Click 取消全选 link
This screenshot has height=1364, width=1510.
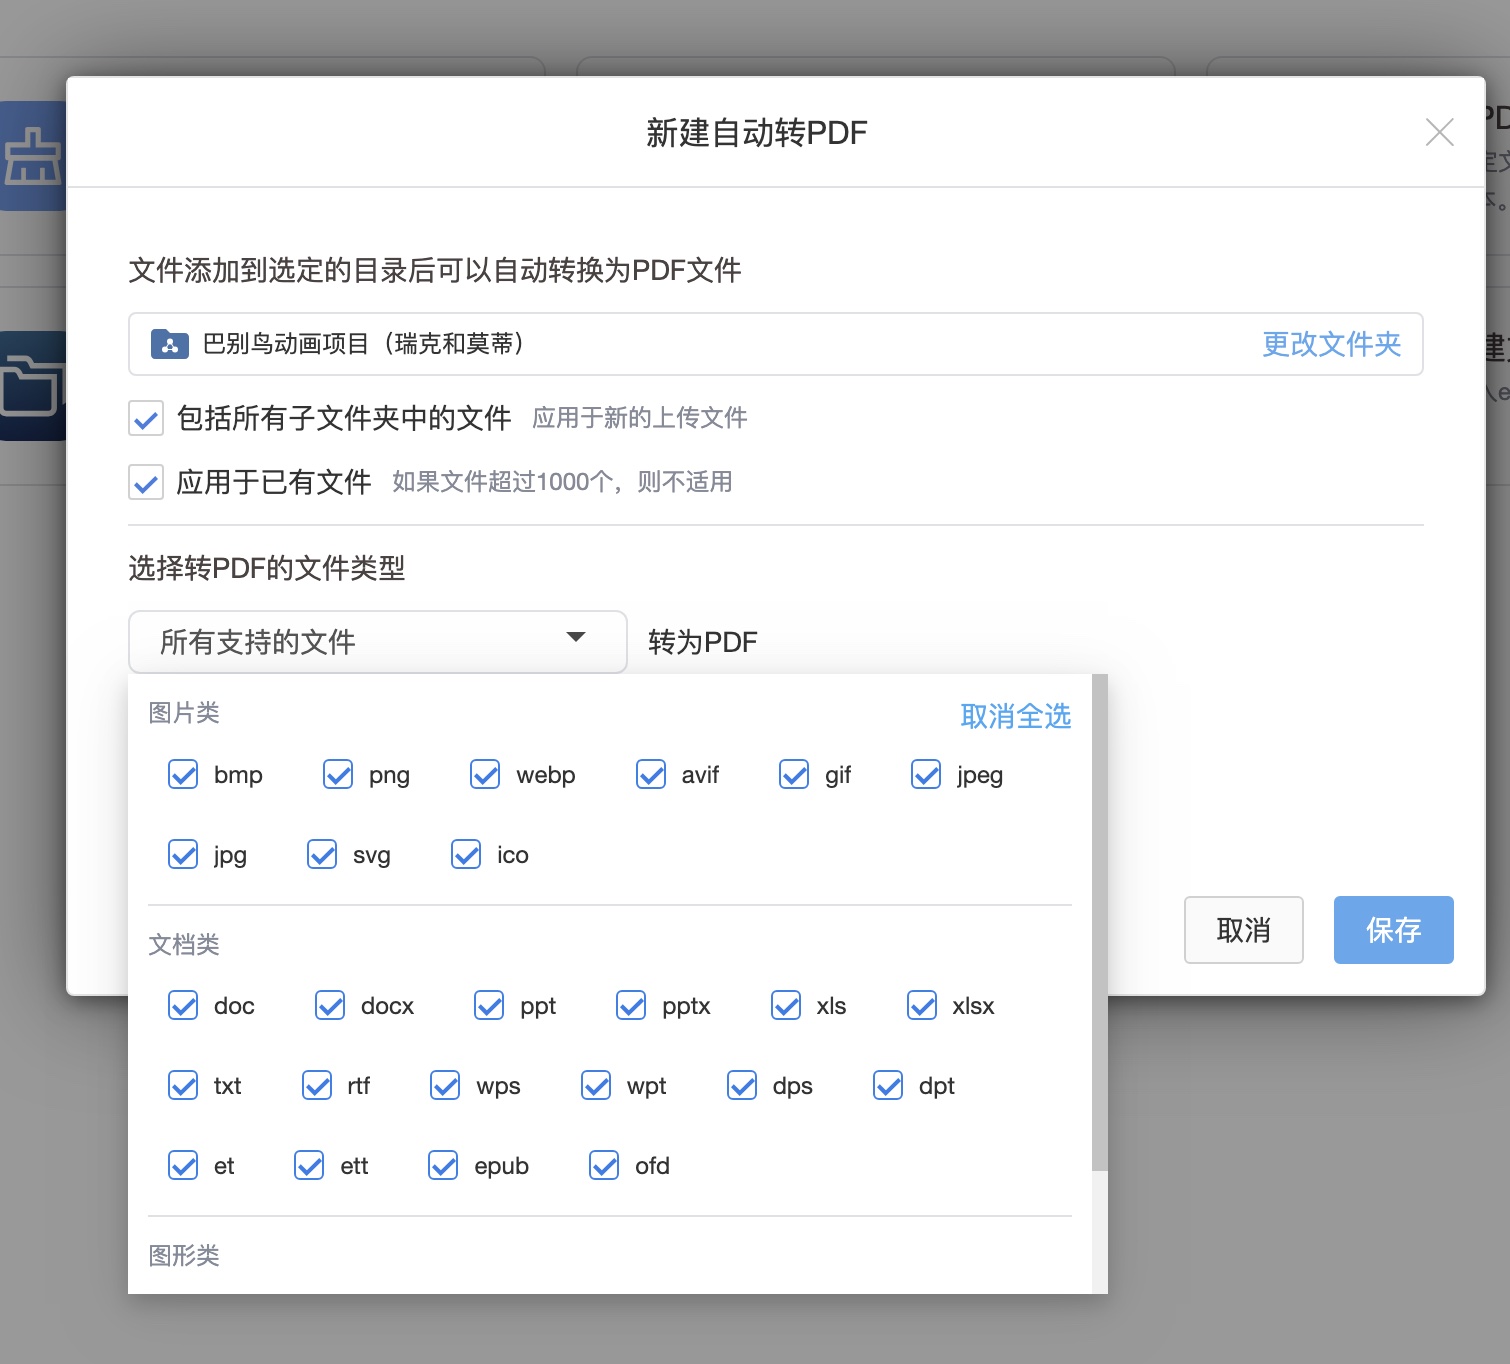[1015, 716]
